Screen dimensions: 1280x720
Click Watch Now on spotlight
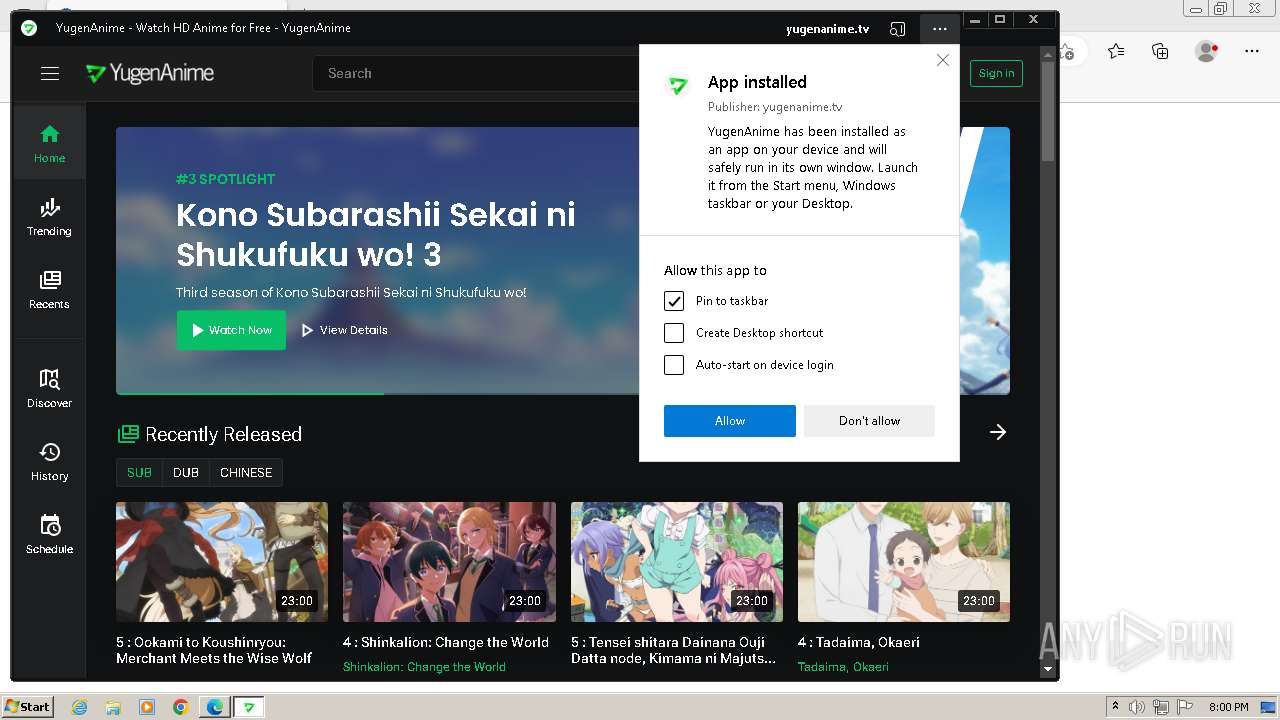[231, 330]
